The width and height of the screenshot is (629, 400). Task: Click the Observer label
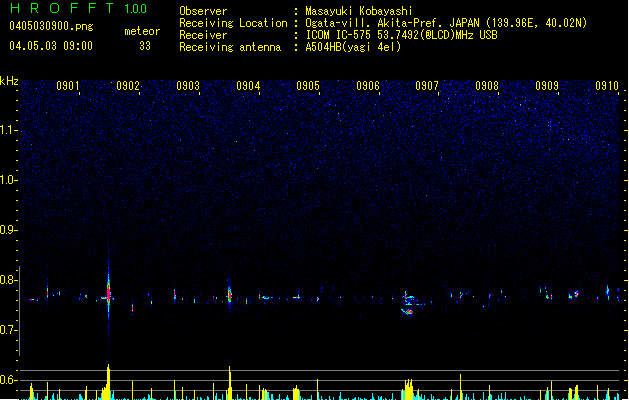[x=203, y=11]
